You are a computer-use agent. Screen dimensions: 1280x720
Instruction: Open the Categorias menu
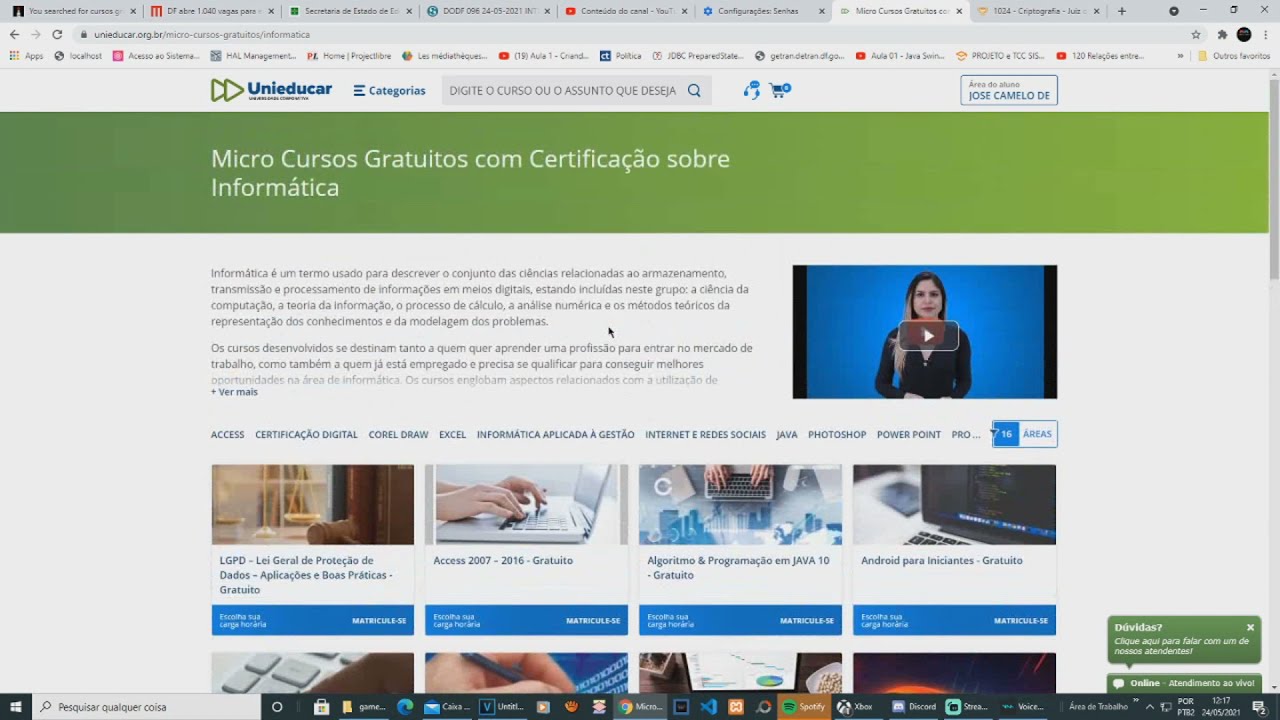coord(389,90)
